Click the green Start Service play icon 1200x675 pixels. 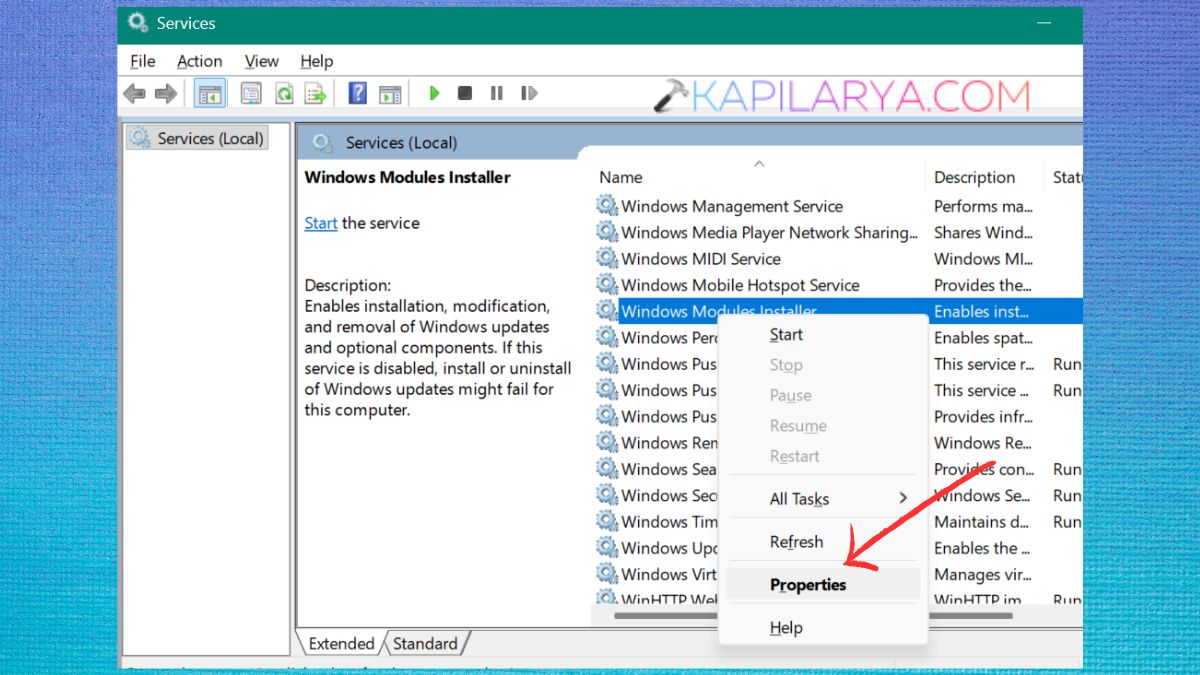click(434, 93)
